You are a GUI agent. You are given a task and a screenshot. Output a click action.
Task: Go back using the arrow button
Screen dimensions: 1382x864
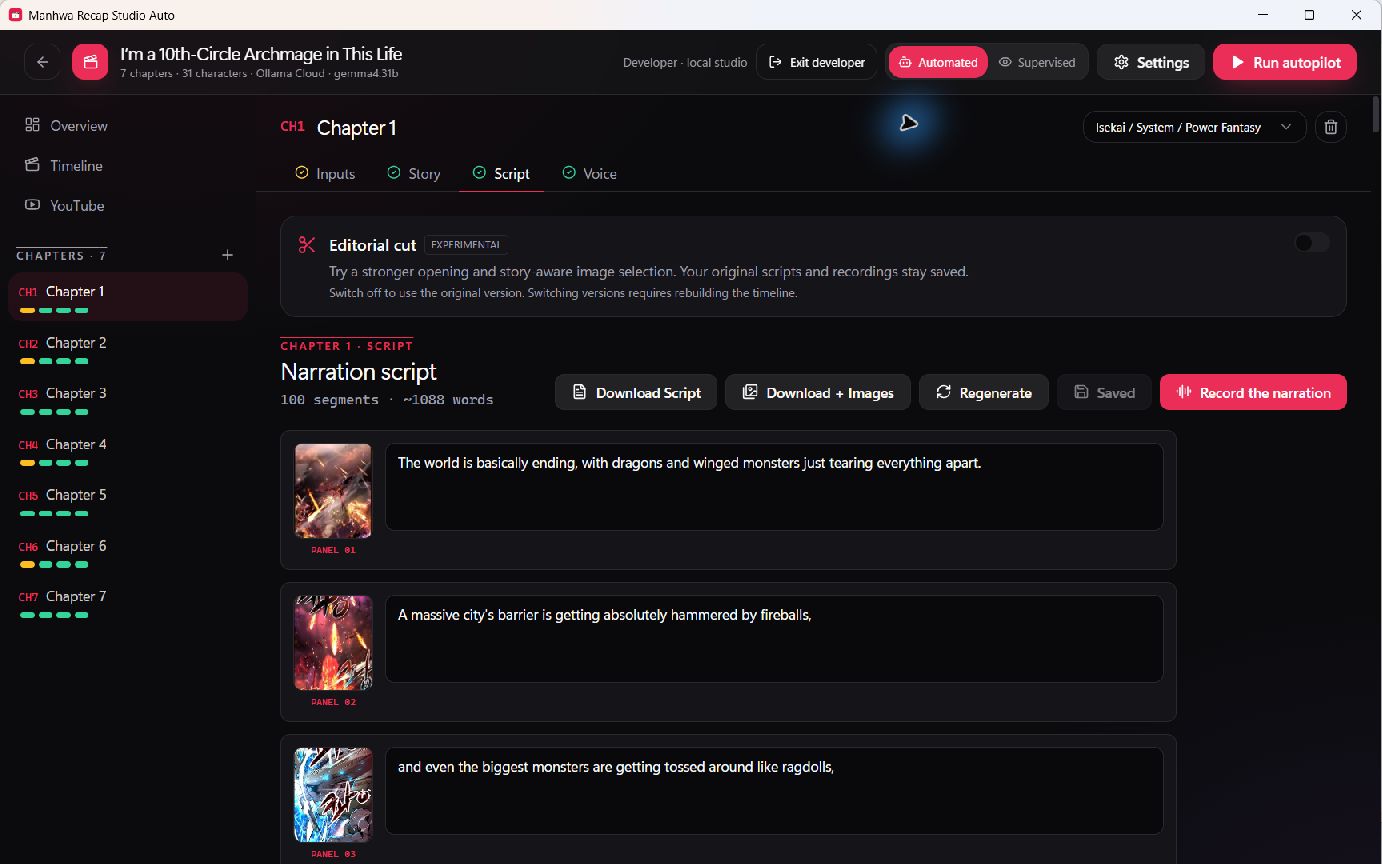tap(42, 62)
